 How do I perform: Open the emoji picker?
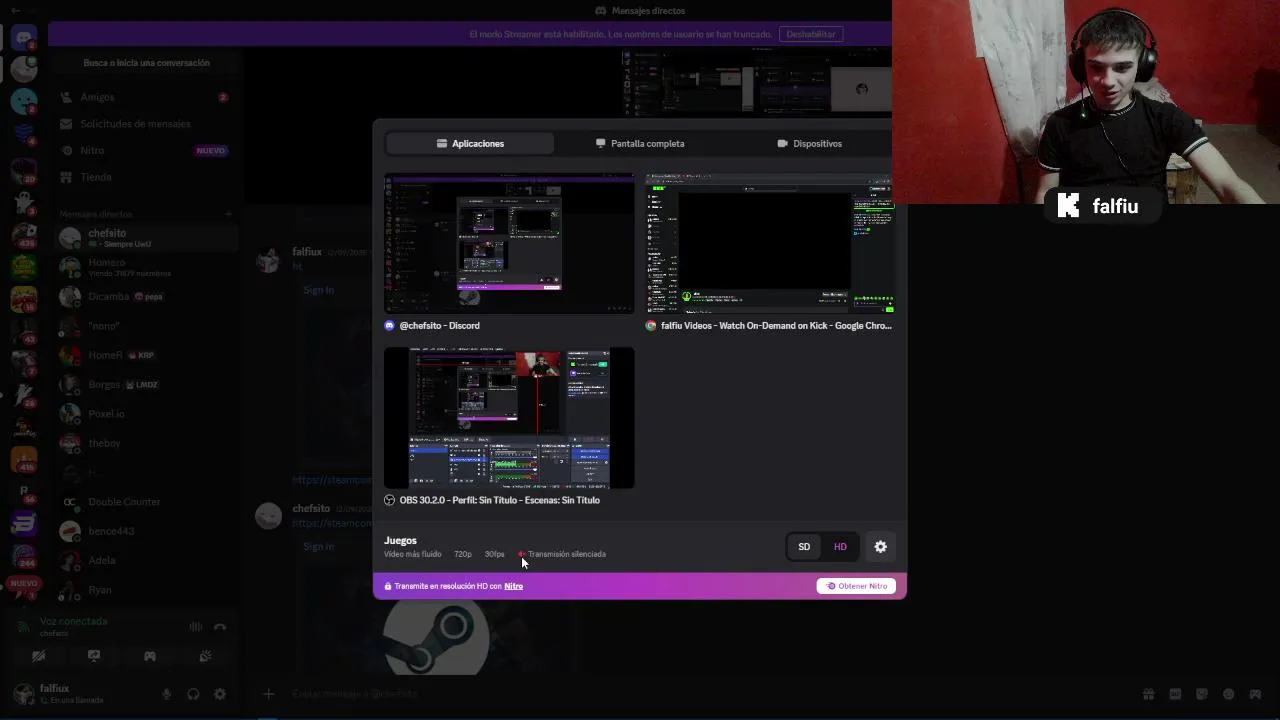(1229, 694)
